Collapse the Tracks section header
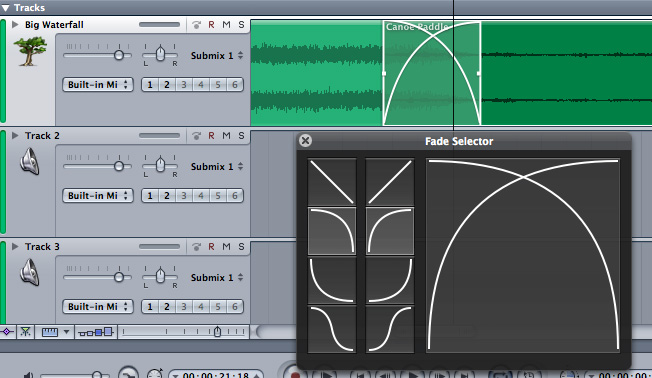 pyautogui.click(x=5, y=8)
